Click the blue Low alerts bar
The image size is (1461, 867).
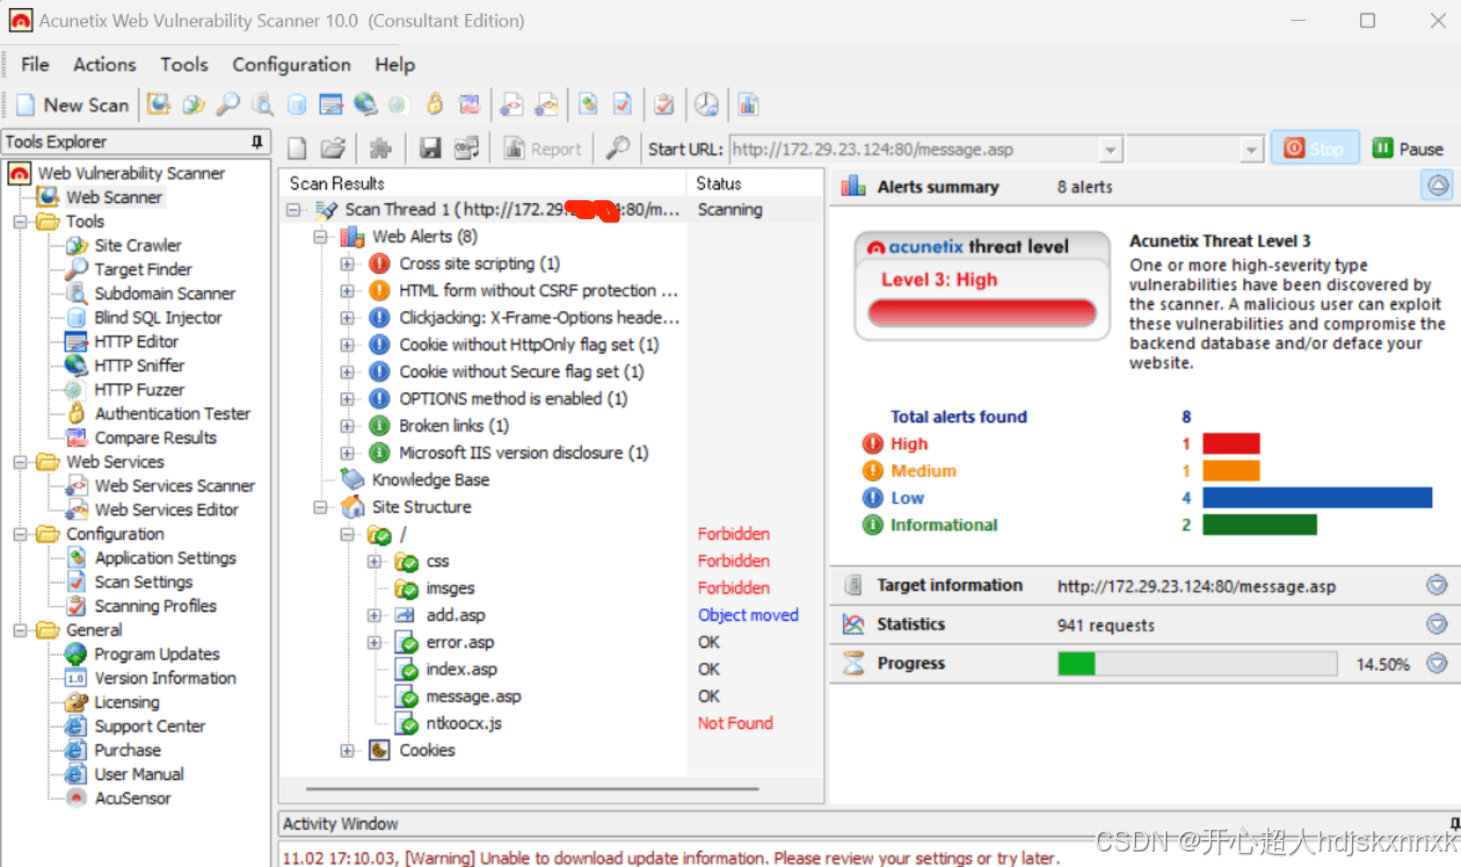click(x=1317, y=498)
